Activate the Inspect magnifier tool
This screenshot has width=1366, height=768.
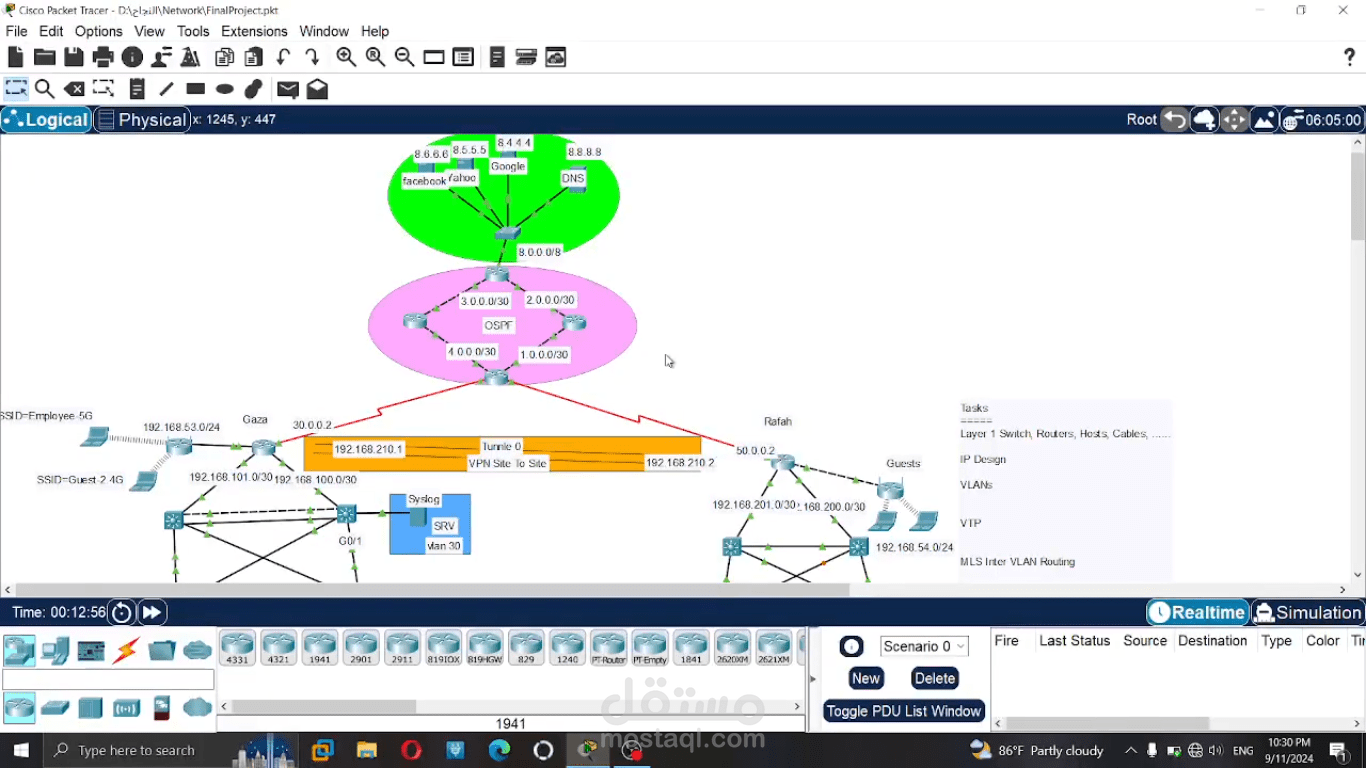click(x=44, y=89)
